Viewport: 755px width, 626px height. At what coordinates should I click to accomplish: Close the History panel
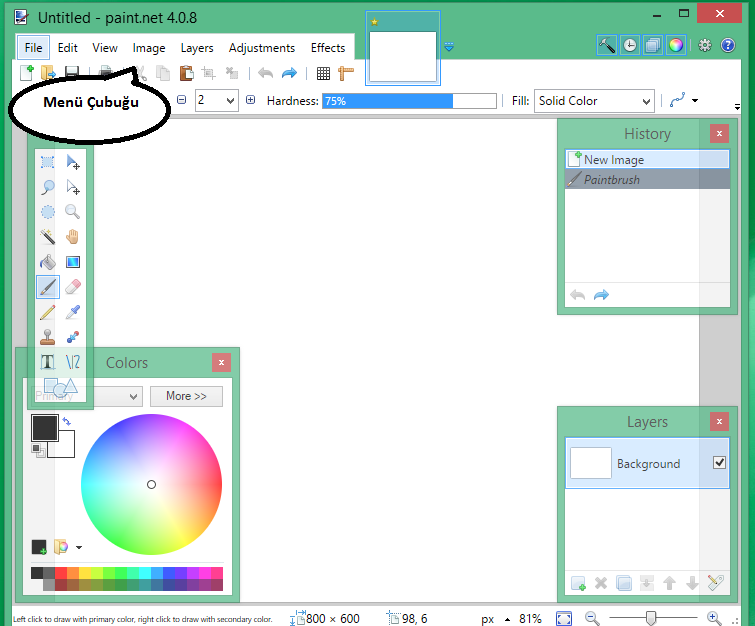click(x=719, y=133)
